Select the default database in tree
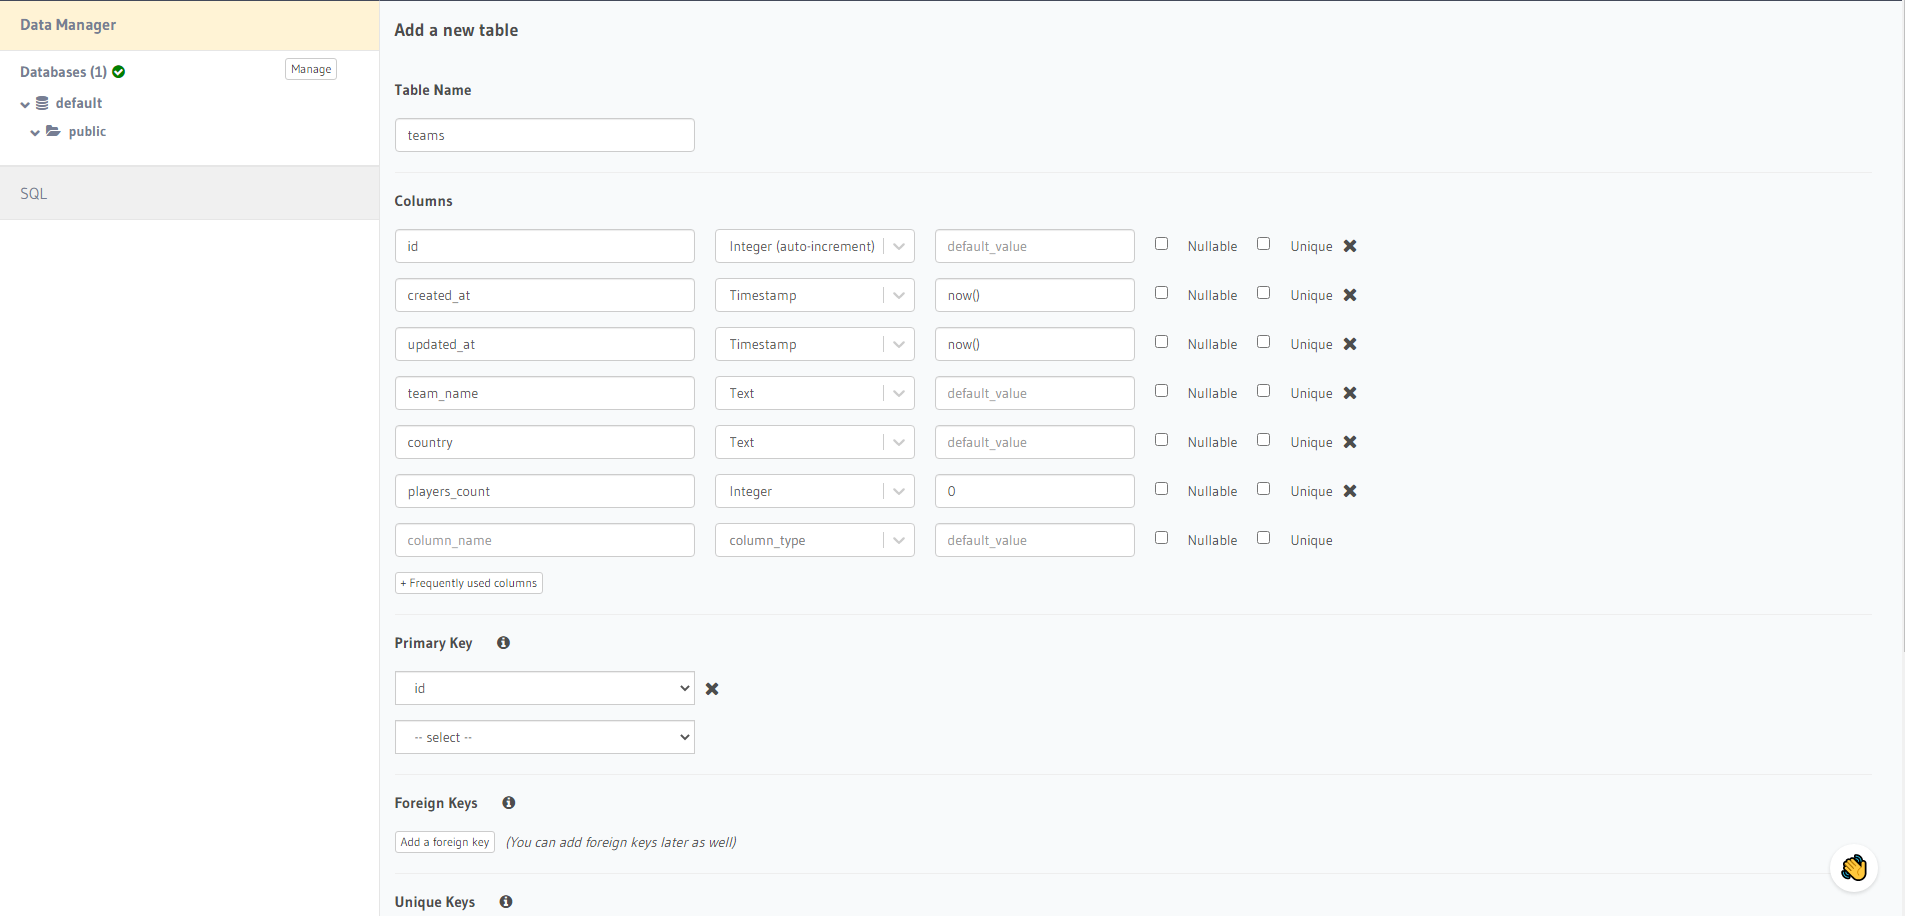 click(x=79, y=103)
